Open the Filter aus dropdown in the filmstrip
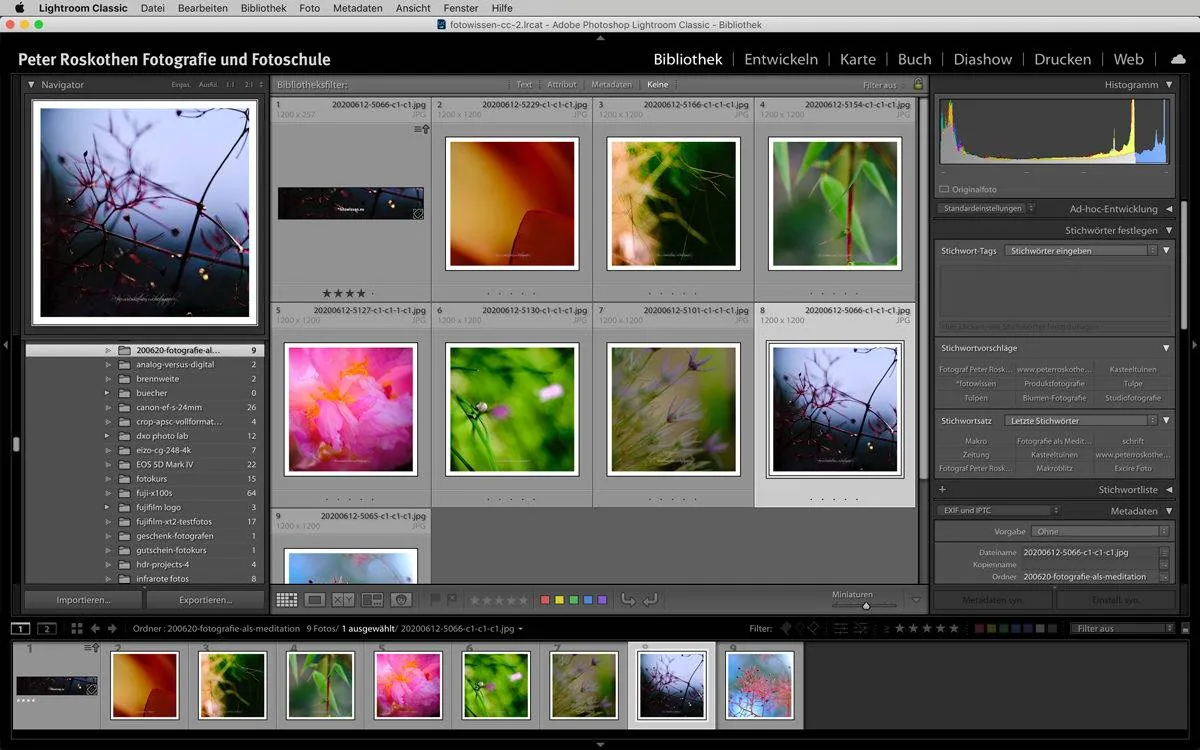 pyautogui.click(x=1119, y=628)
